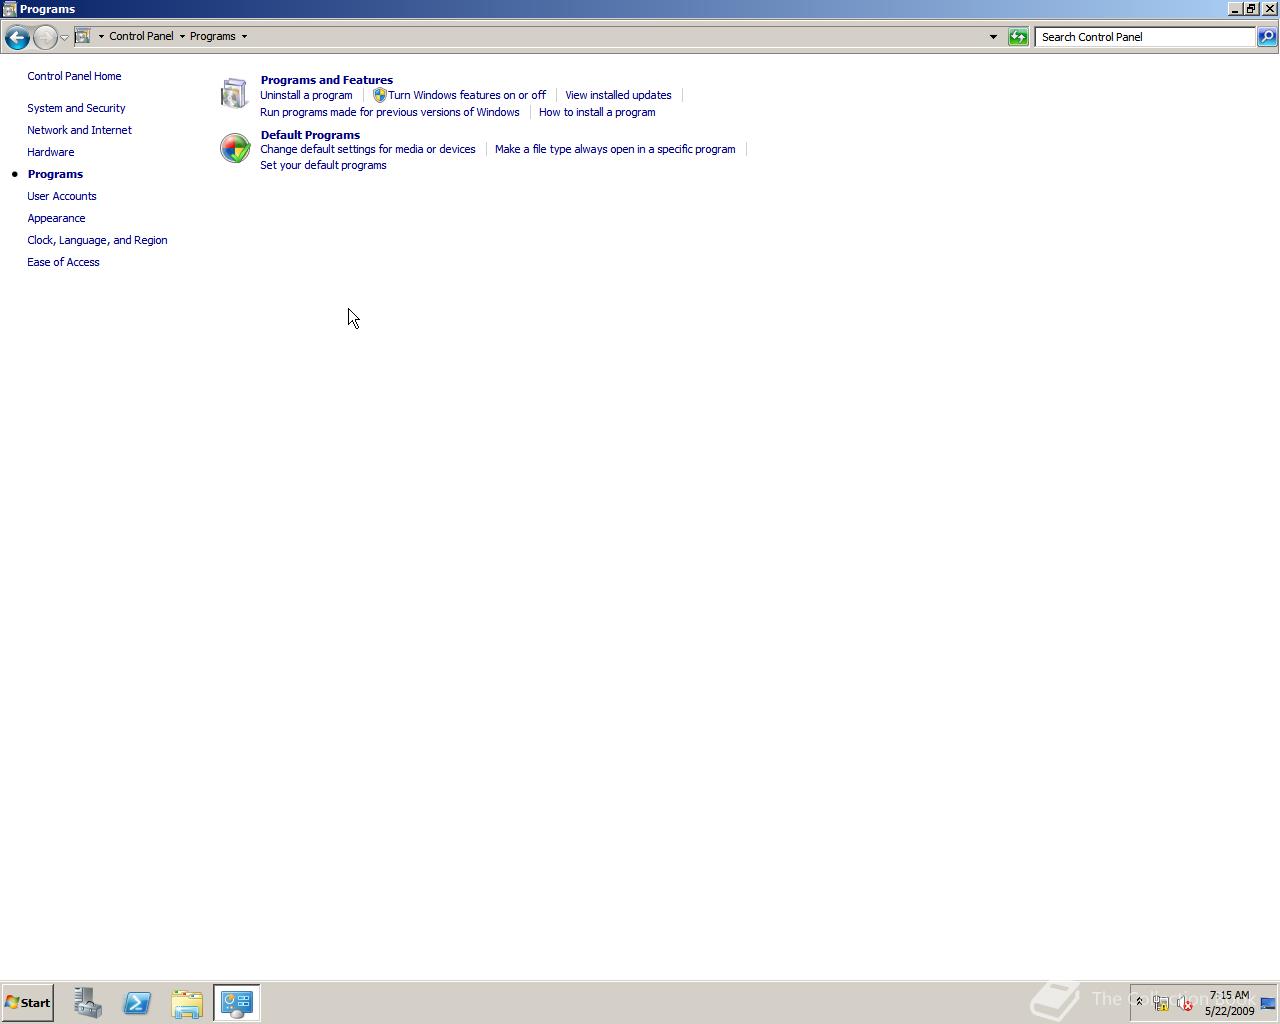Open the Programs and Features heading

[326, 80]
